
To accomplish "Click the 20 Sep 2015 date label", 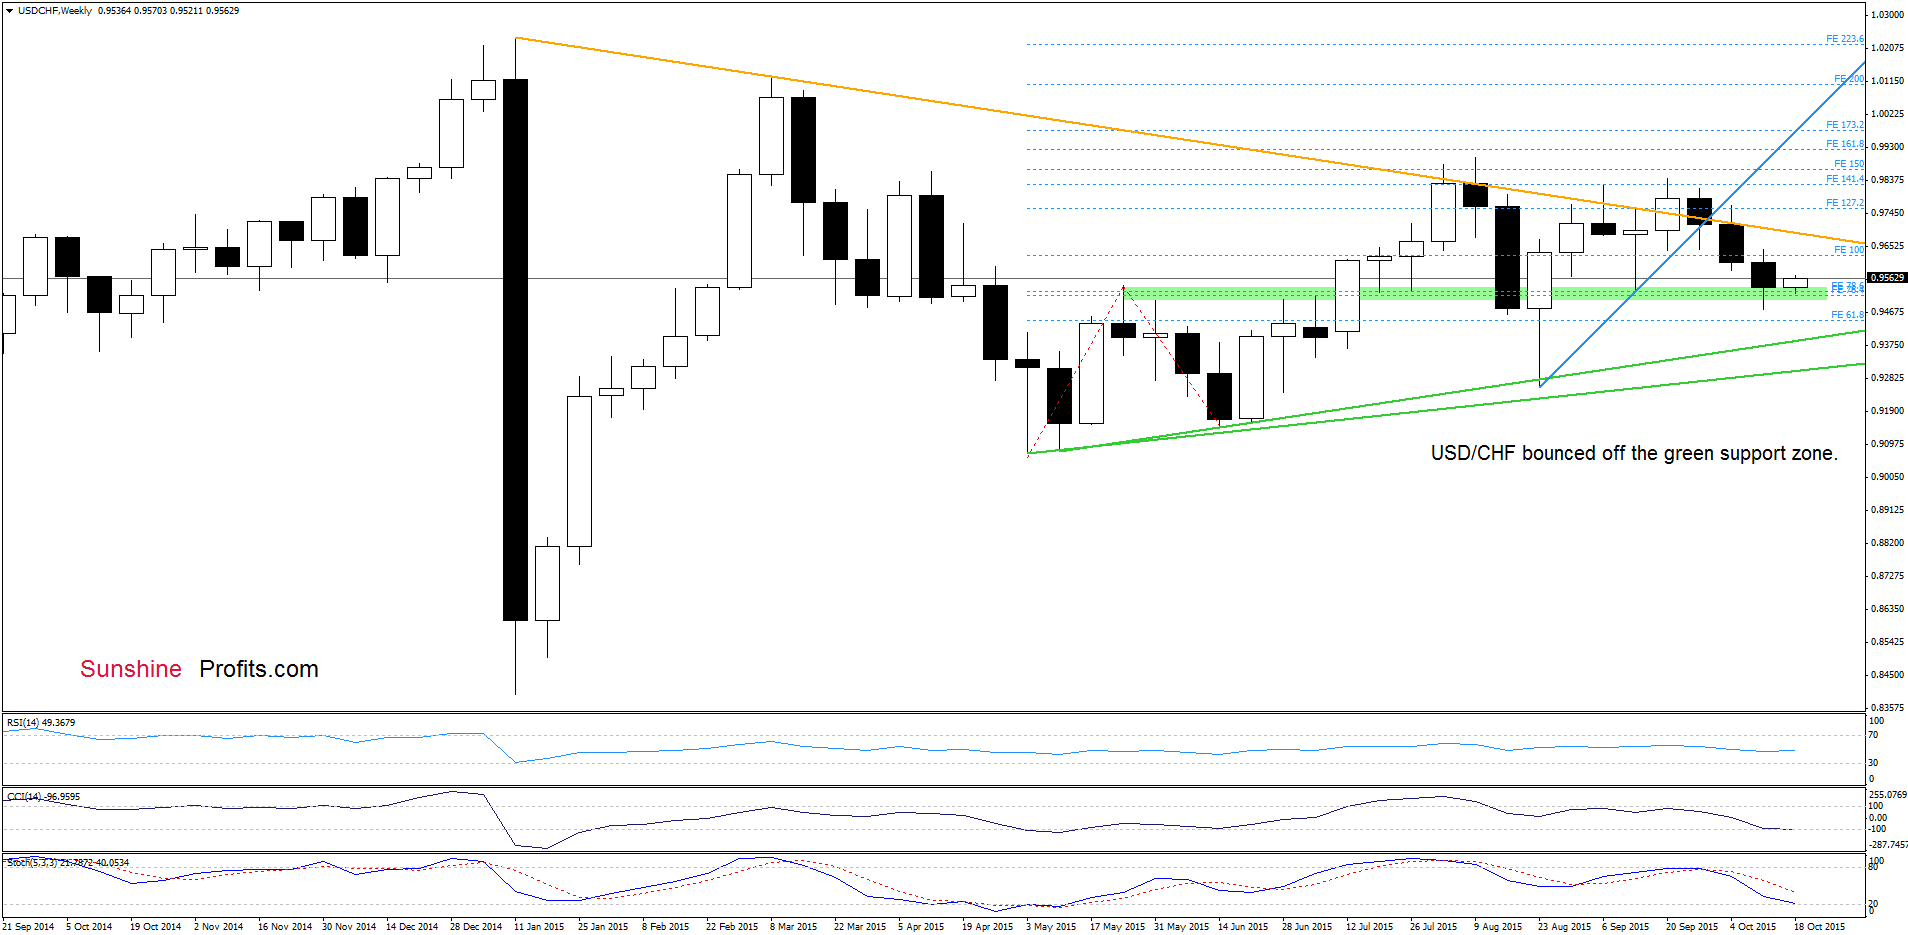I will pyautogui.click(x=1691, y=927).
